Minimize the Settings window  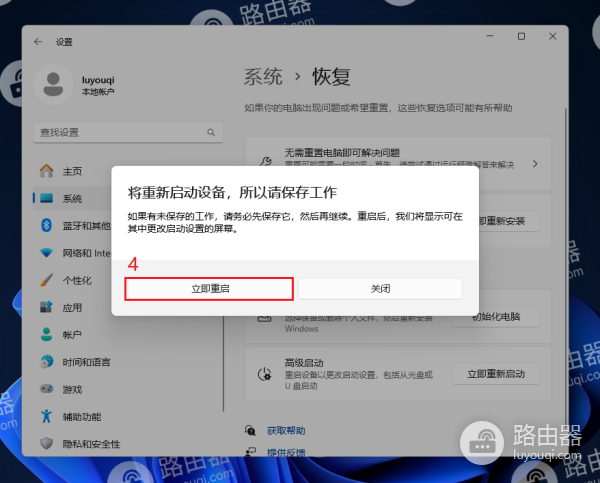(x=490, y=36)
